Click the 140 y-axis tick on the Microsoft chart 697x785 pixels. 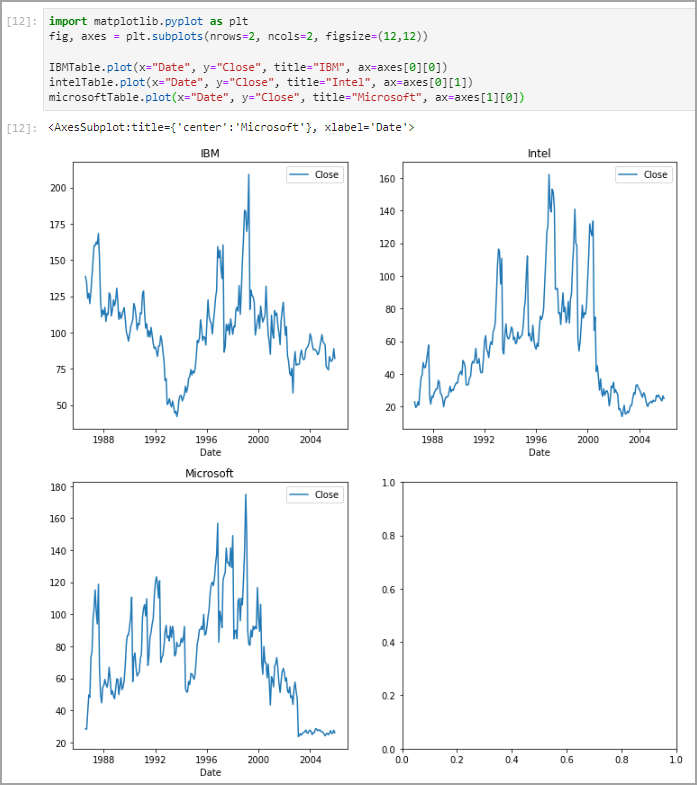tap(58, 551)
